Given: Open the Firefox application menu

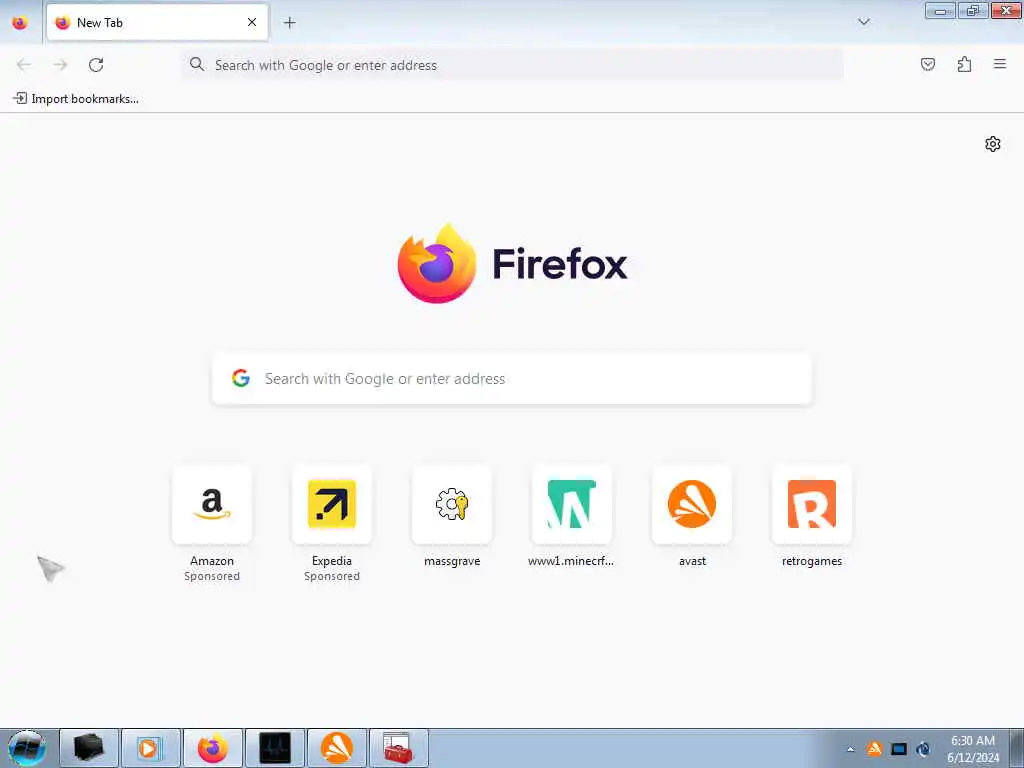Looking at the screenshot, I should click(x=1000, y=64).
